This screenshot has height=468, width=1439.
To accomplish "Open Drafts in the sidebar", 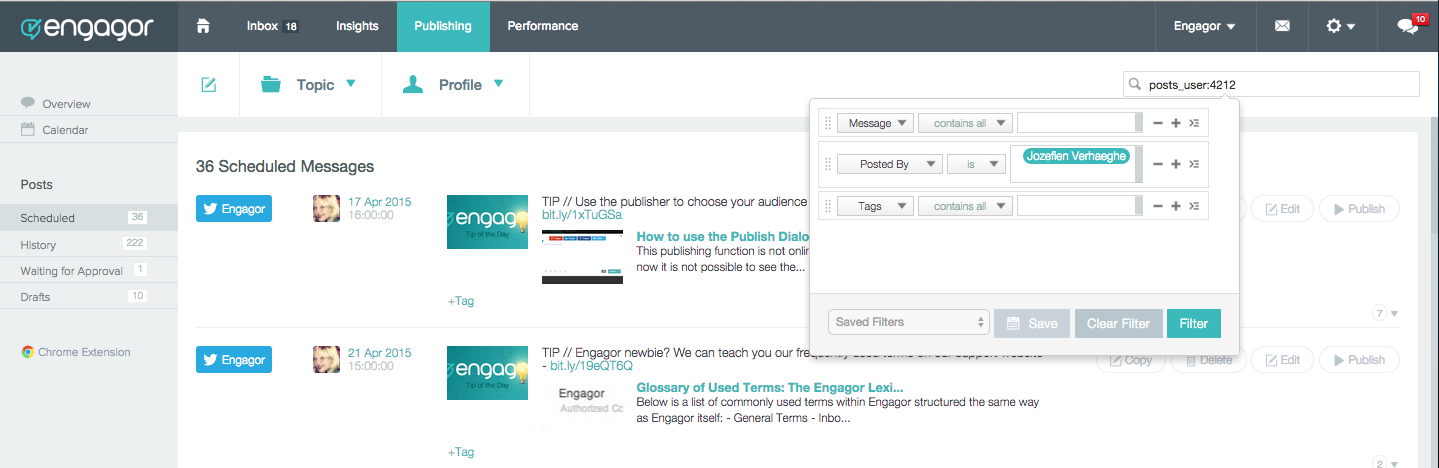I will (x=89, y=296).
